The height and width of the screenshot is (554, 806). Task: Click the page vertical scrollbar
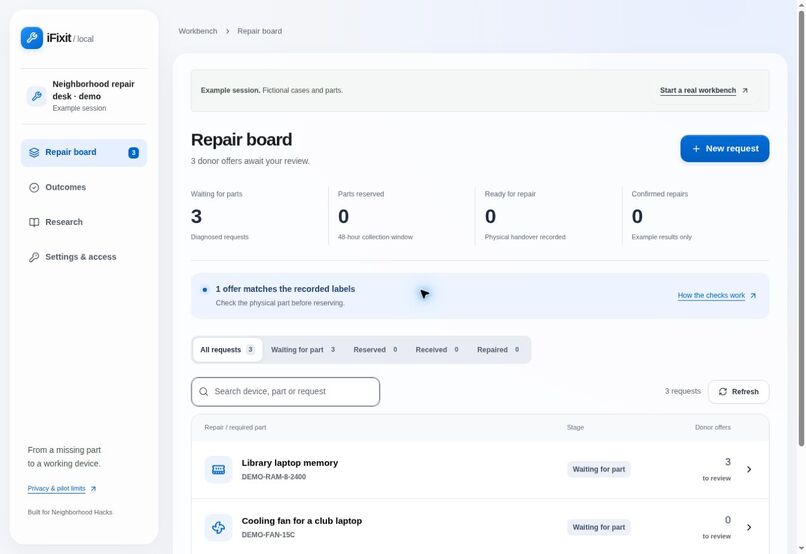801,228
